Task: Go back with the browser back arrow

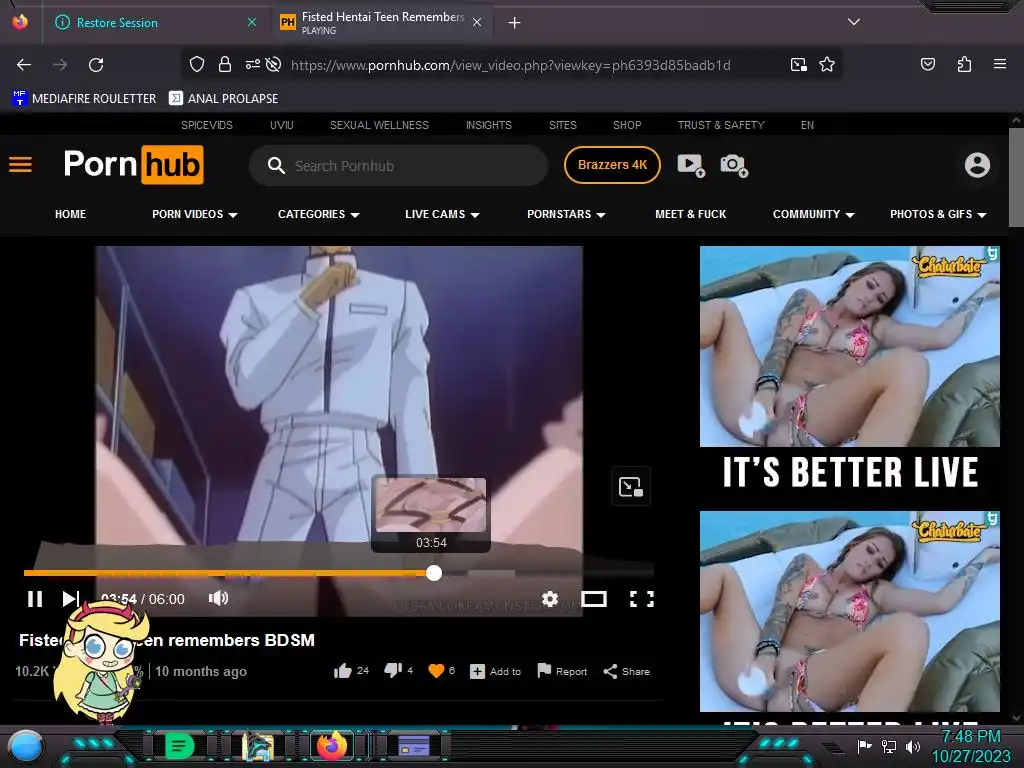Action: click(x=24, y=65)
